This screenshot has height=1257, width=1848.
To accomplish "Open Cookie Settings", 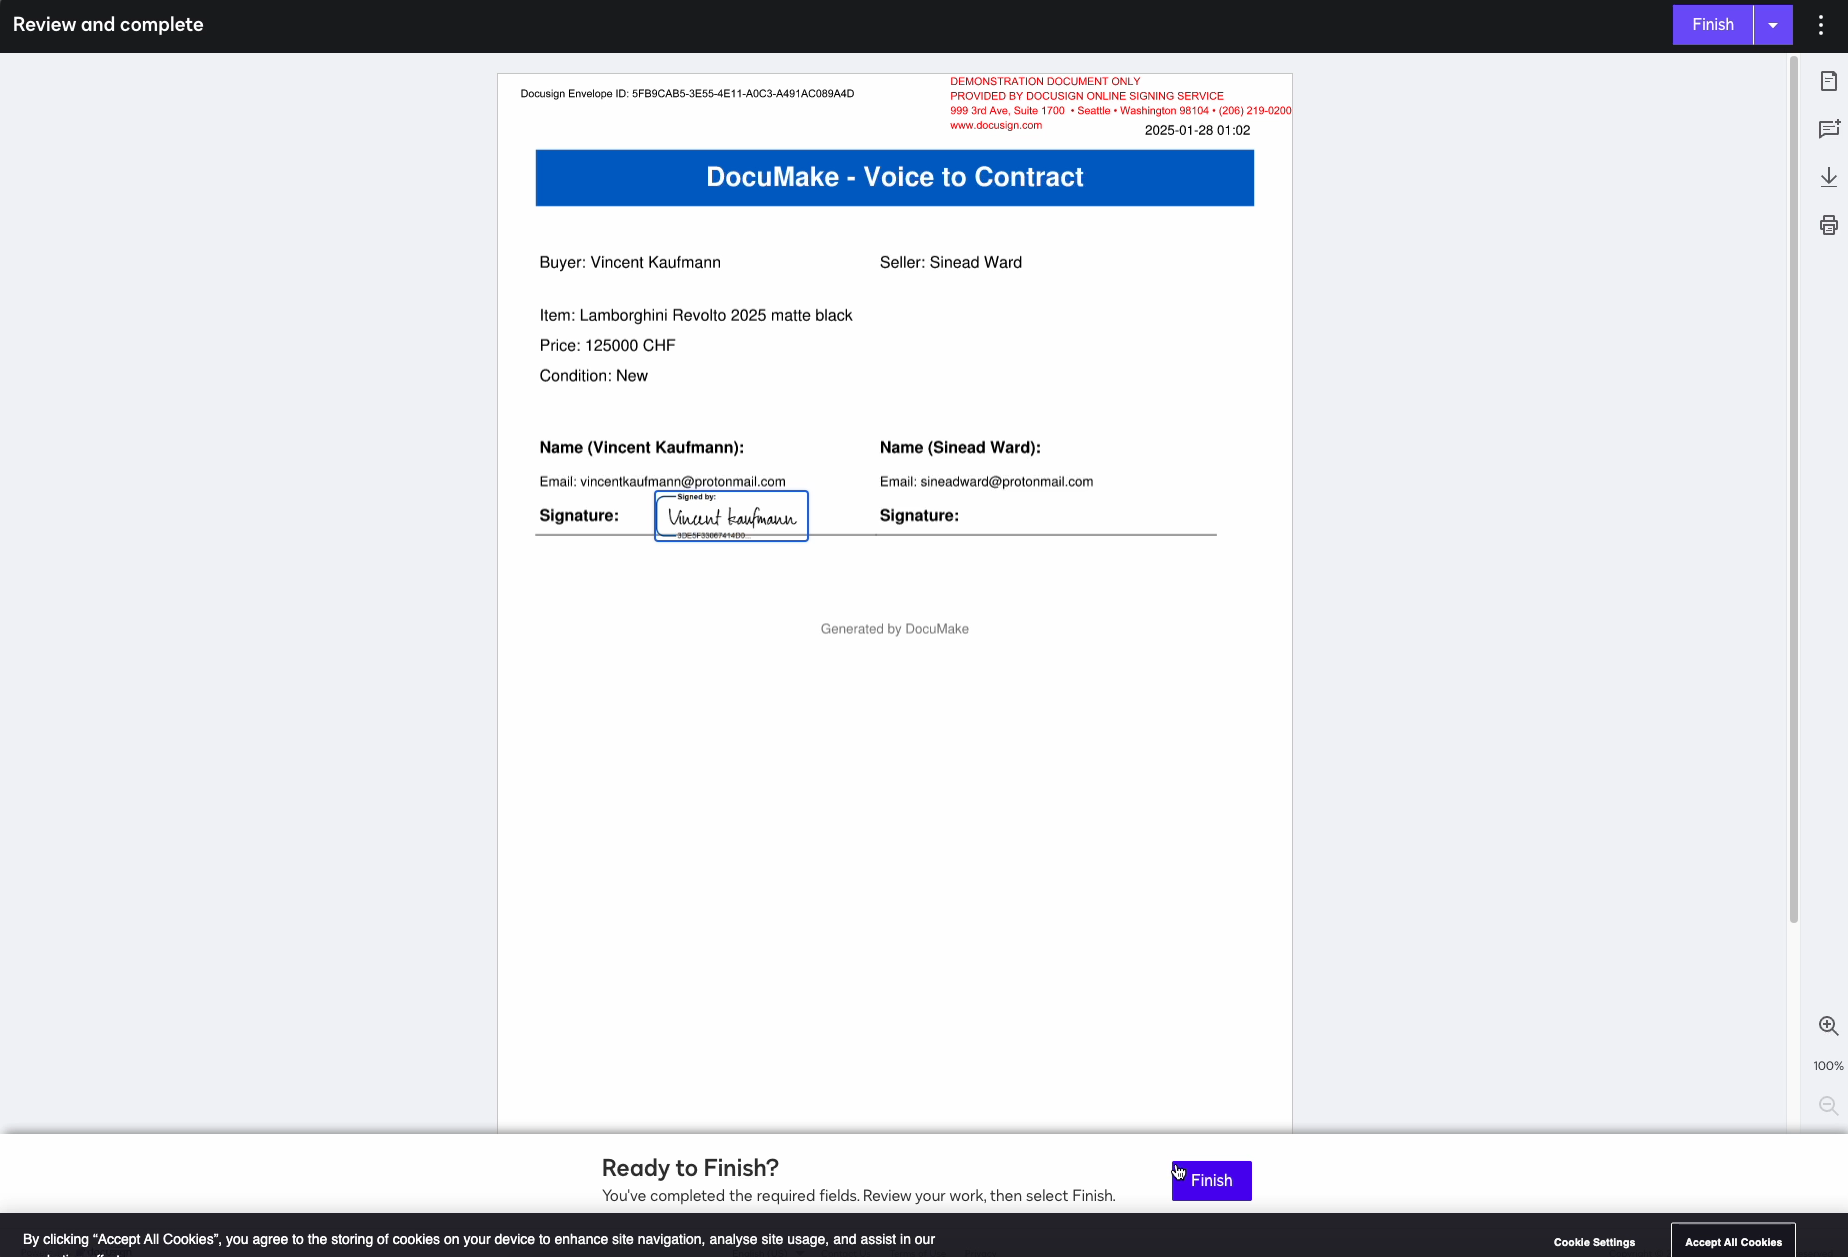I will tap(1594, 1242).
